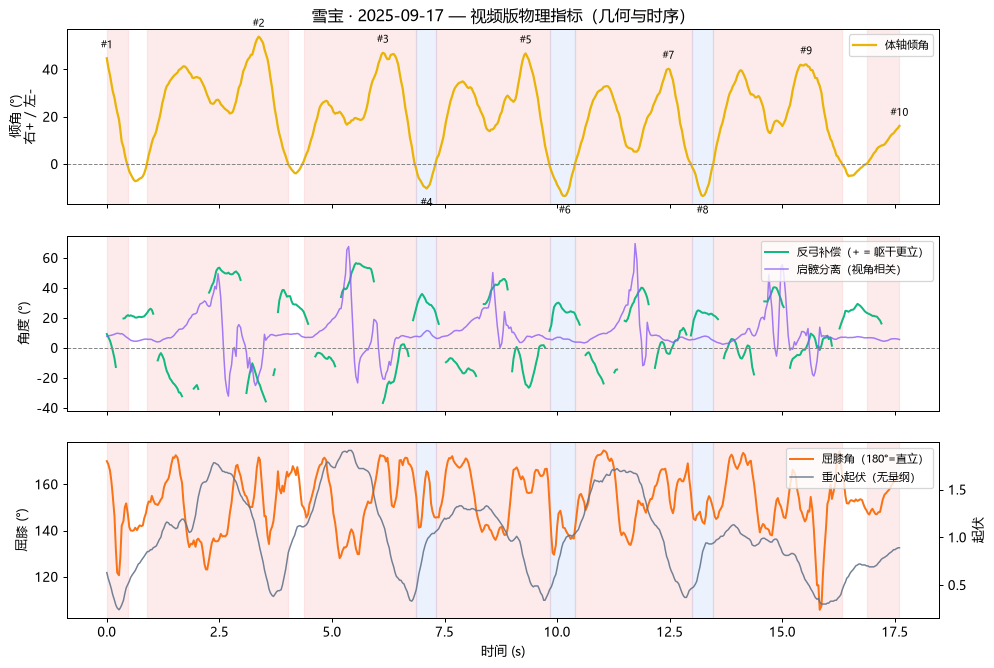Select the 屈膝角（180°=直立）legend text
The height and width of the screenshot is (668, 994).
872,459
